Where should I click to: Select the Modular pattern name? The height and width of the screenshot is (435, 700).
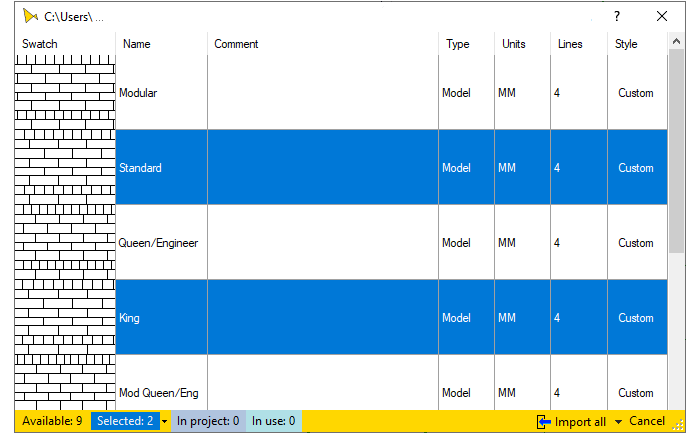click(x=138, y=93)
